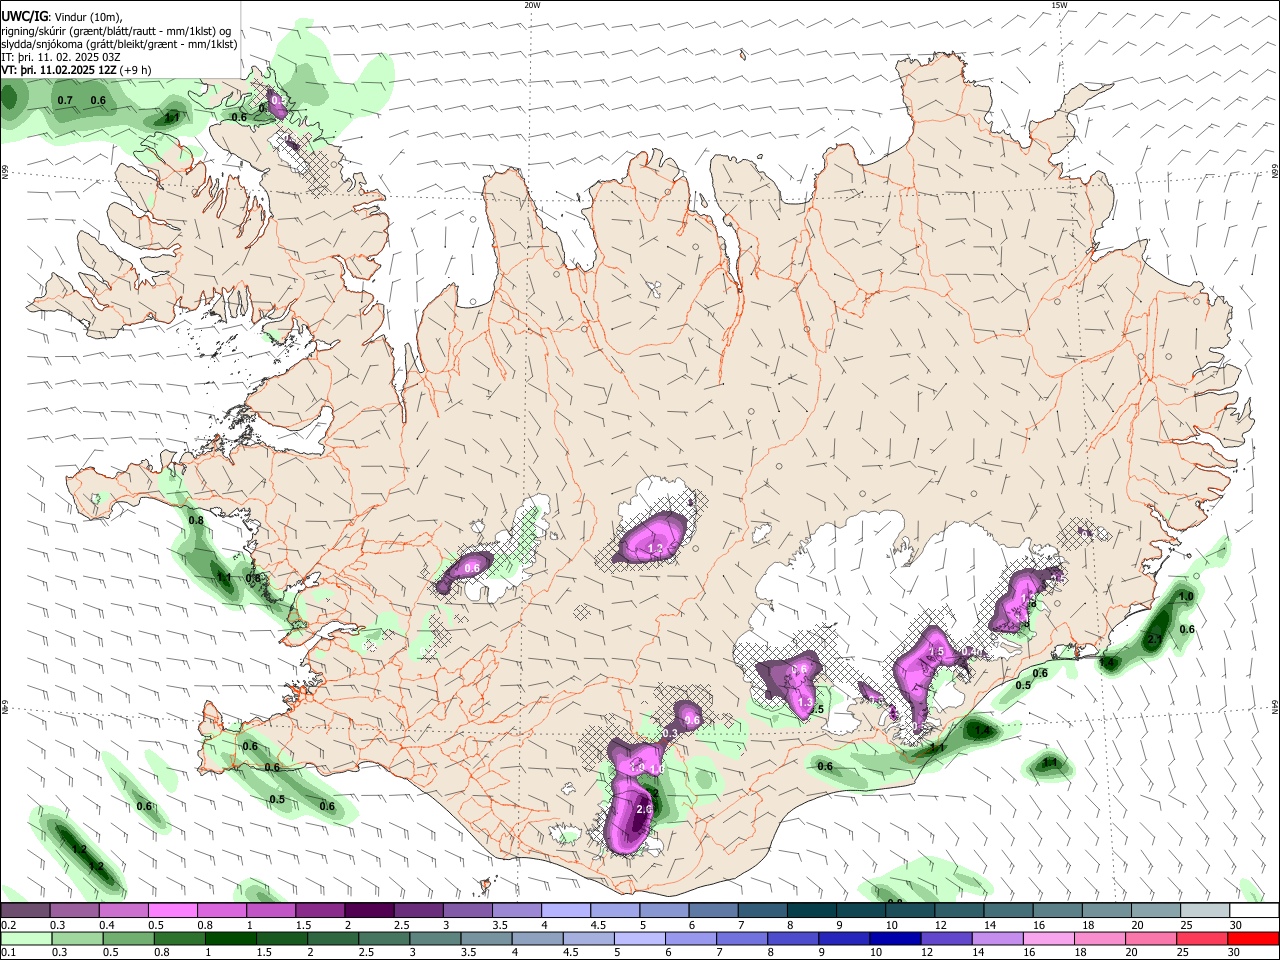Click the 'rigning/skúrir' legend description line

(116, 30)
